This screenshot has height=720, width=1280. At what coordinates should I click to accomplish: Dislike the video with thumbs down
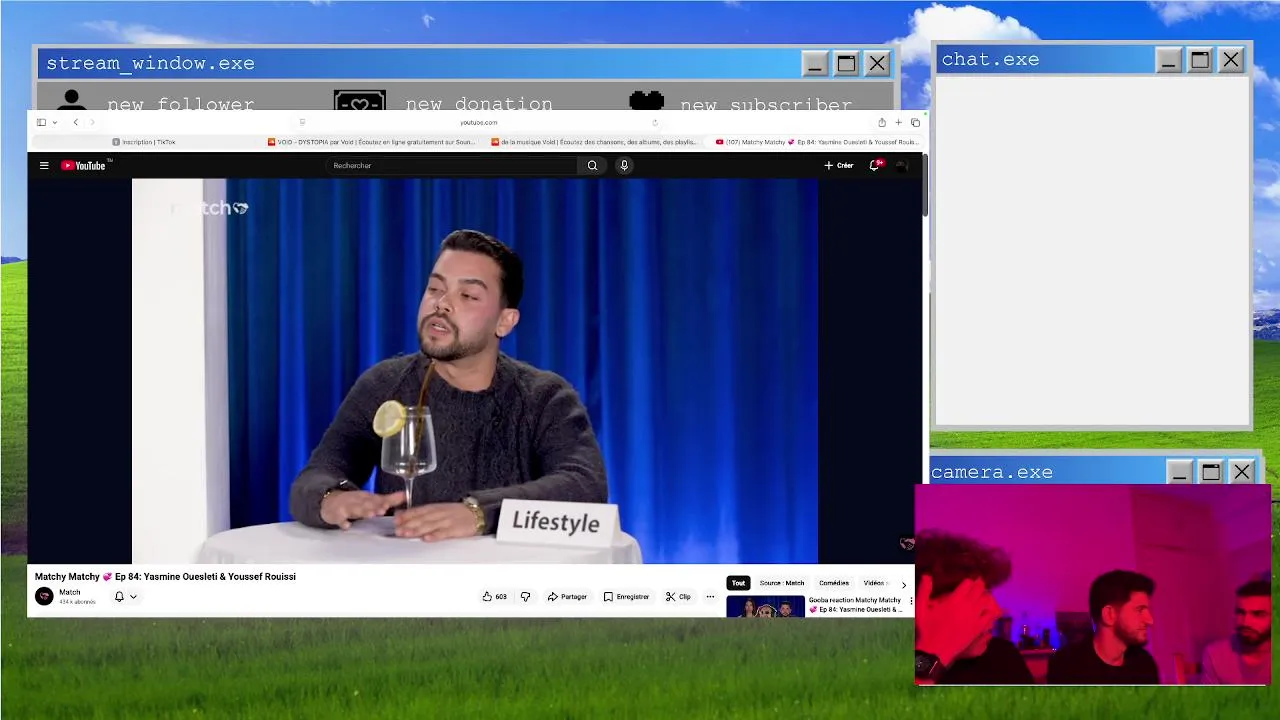(x=525, y=597)
